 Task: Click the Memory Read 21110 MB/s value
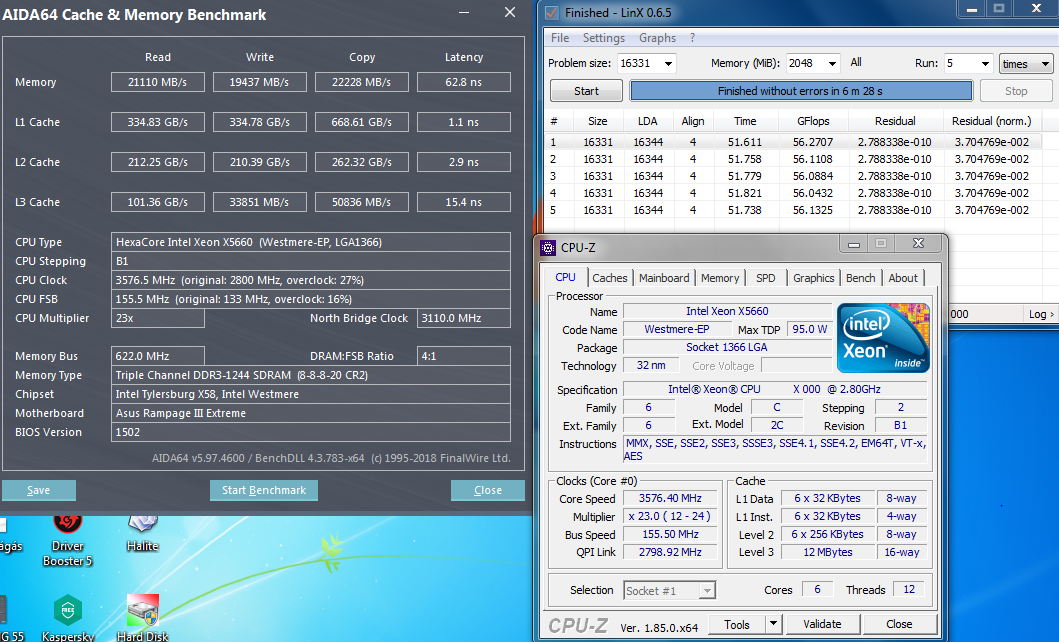[158, 82]
